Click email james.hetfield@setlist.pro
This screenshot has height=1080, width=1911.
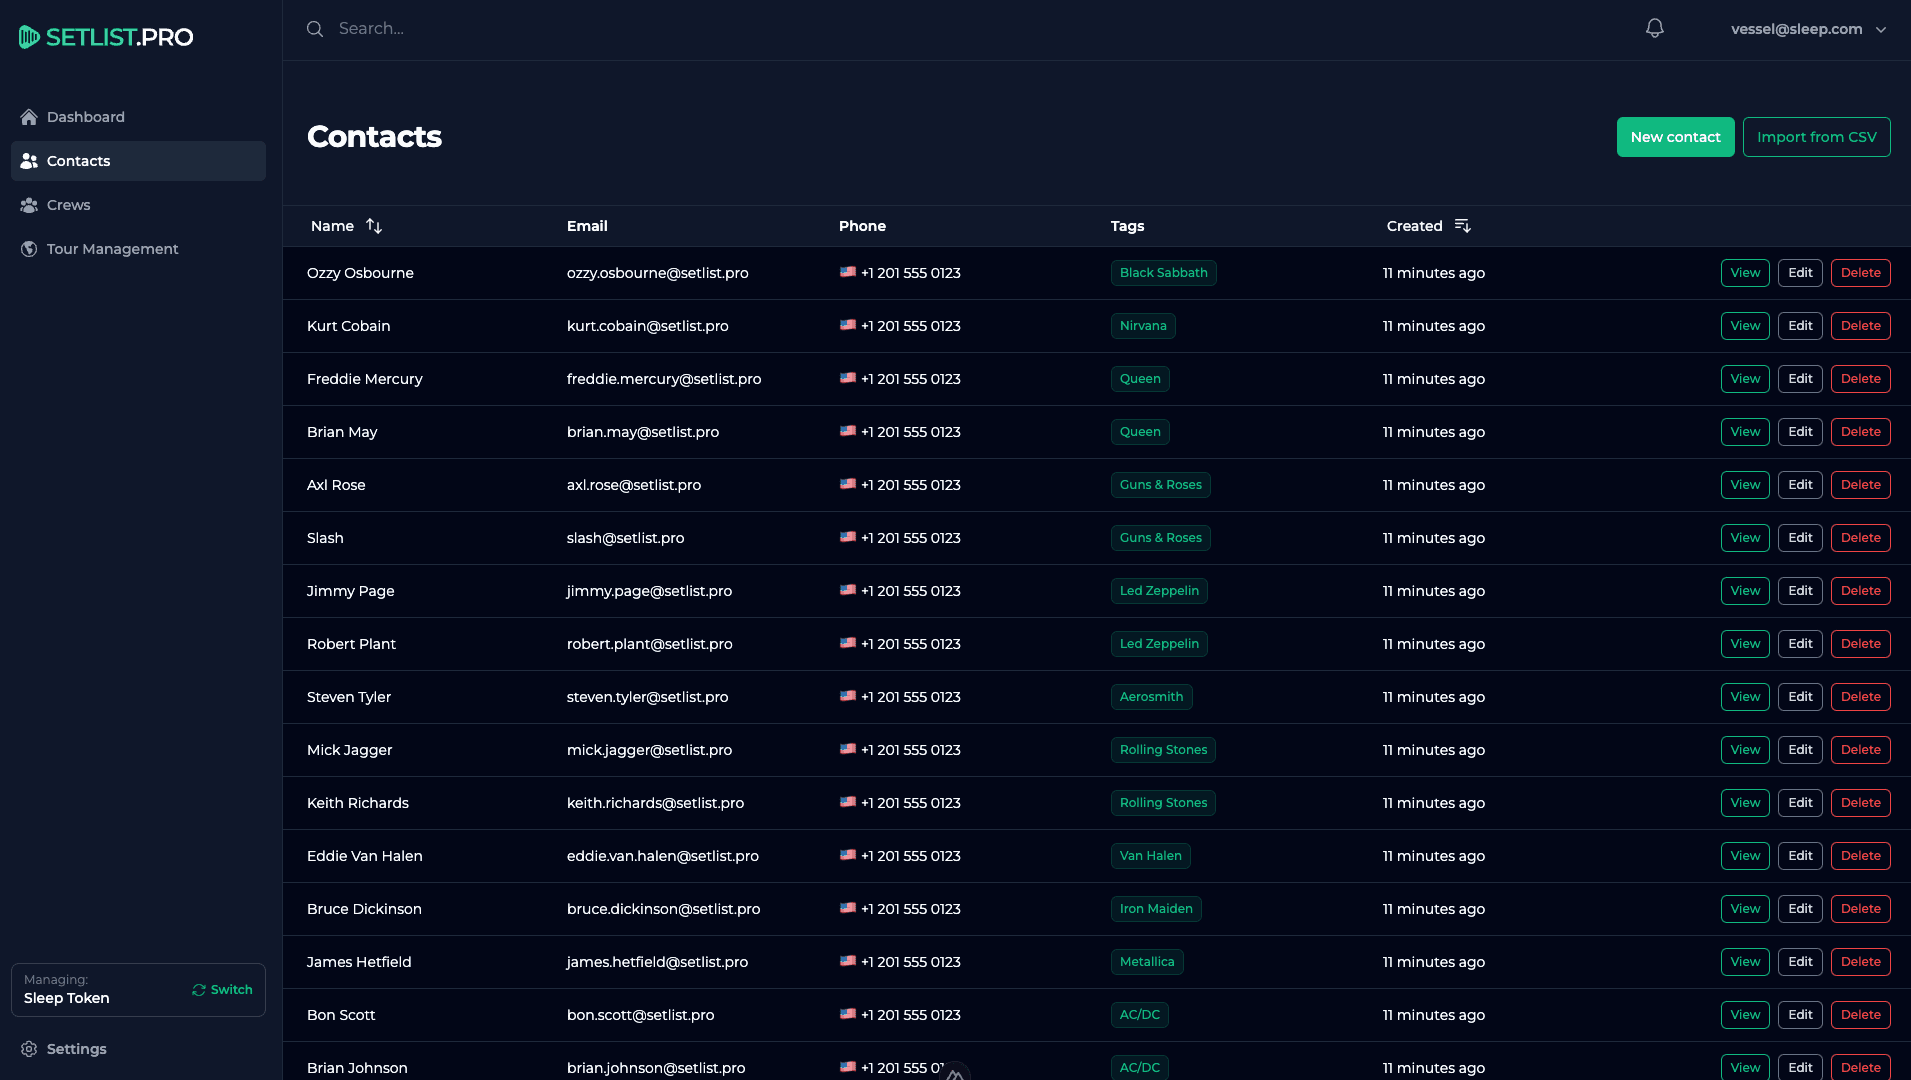[657, 962]
